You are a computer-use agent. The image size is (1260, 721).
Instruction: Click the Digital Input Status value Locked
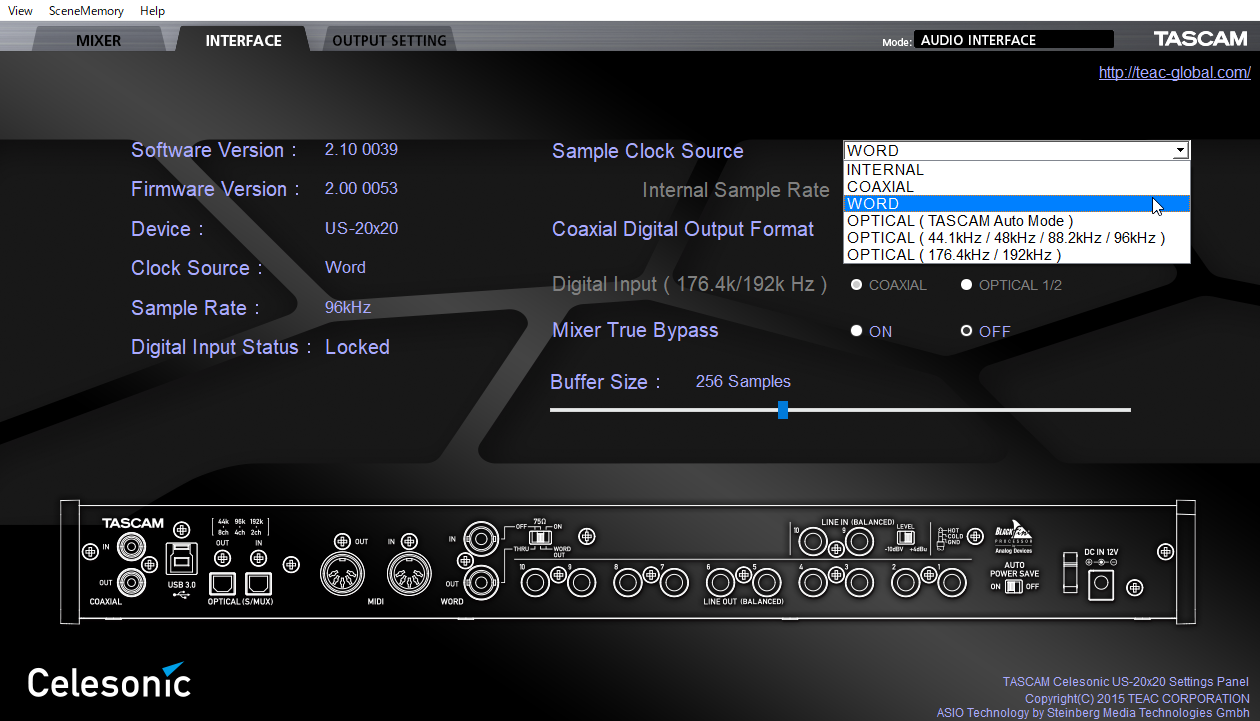357,347
